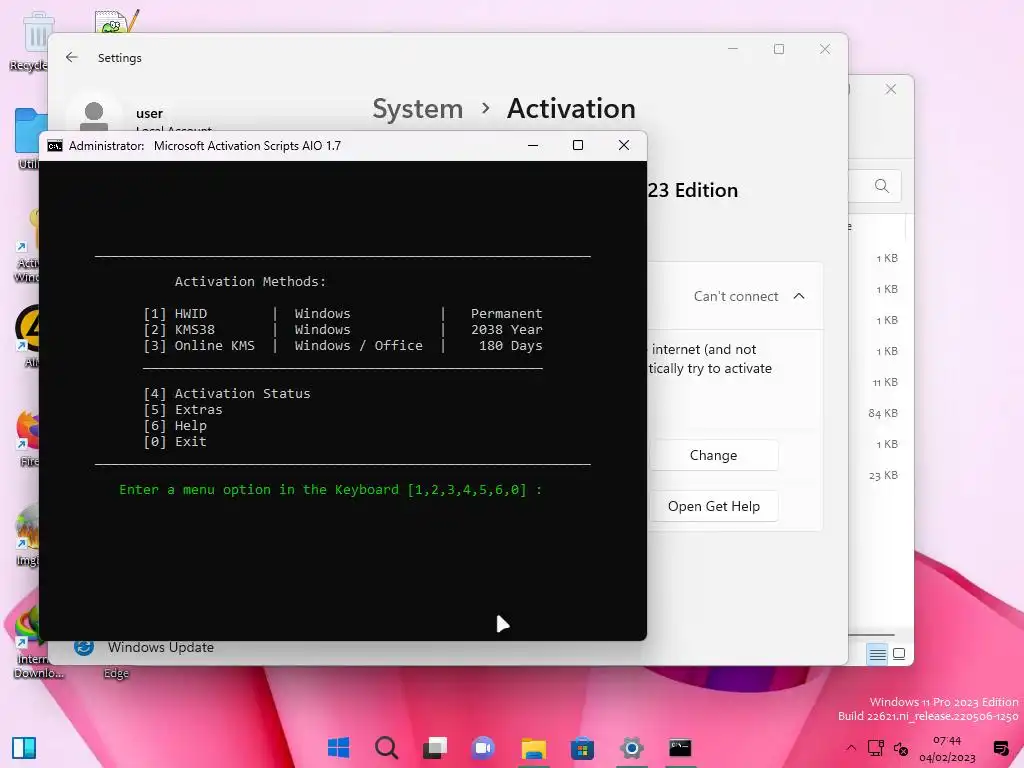
Task: Open the notification center icon
Action: (x=1000, y=748)
